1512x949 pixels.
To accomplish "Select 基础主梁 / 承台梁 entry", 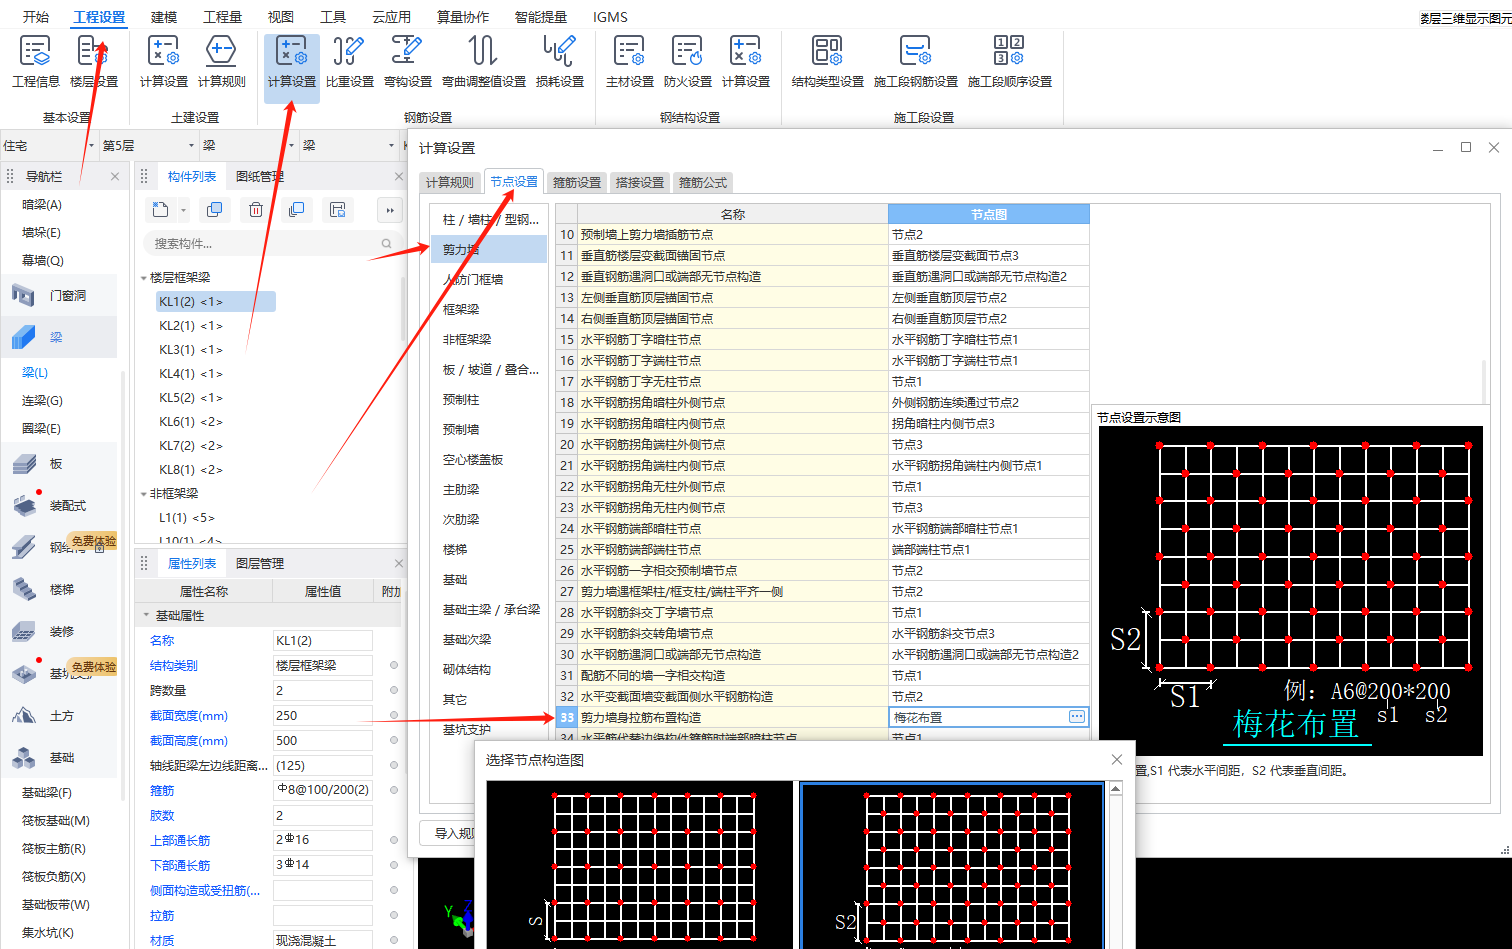I will click(489, 609).
